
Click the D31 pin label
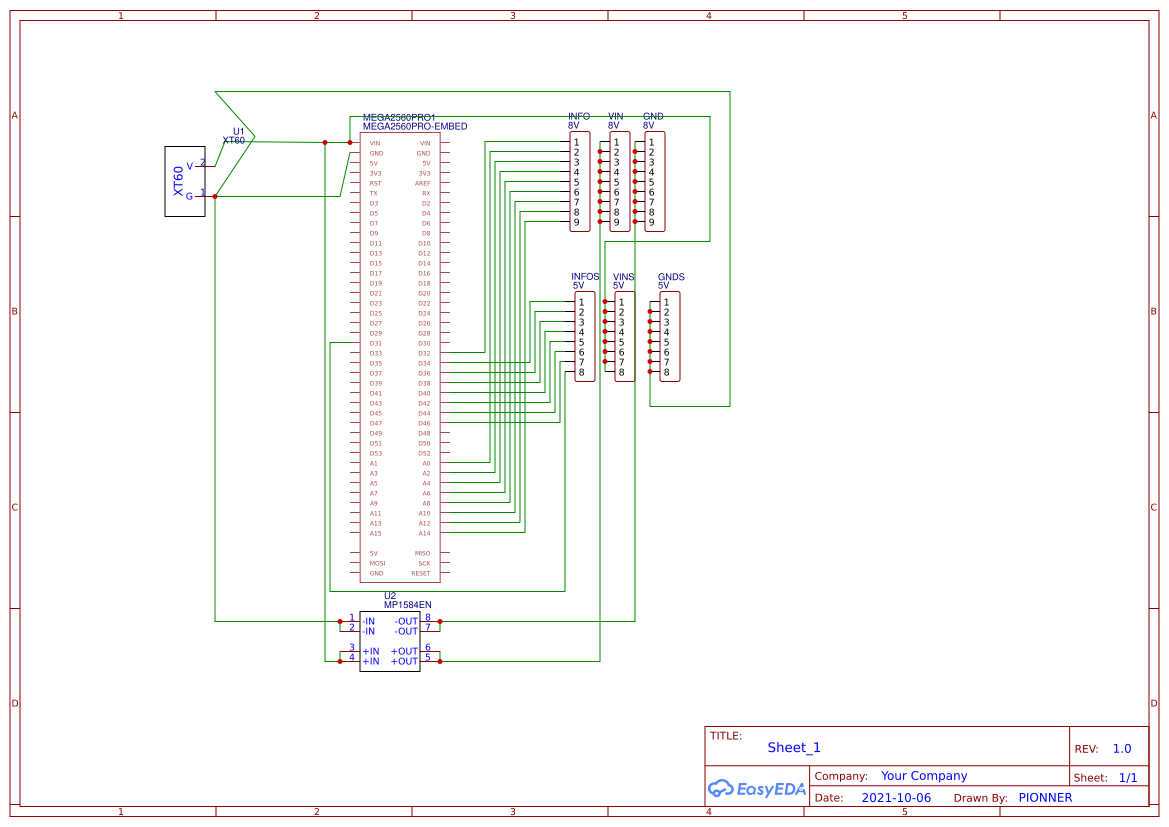click(376, 344)
